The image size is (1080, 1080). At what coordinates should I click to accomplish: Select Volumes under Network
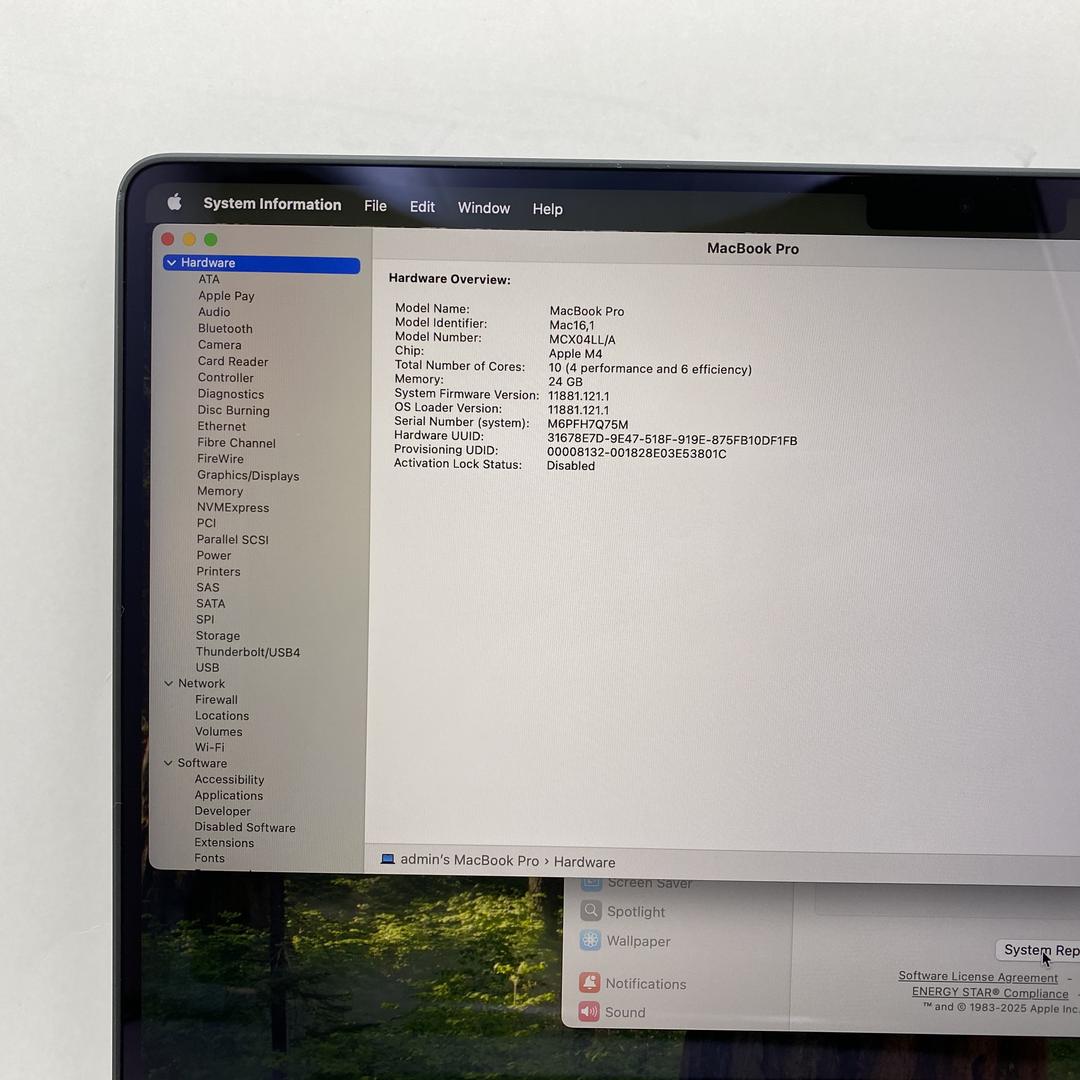(x=218, y=731)
